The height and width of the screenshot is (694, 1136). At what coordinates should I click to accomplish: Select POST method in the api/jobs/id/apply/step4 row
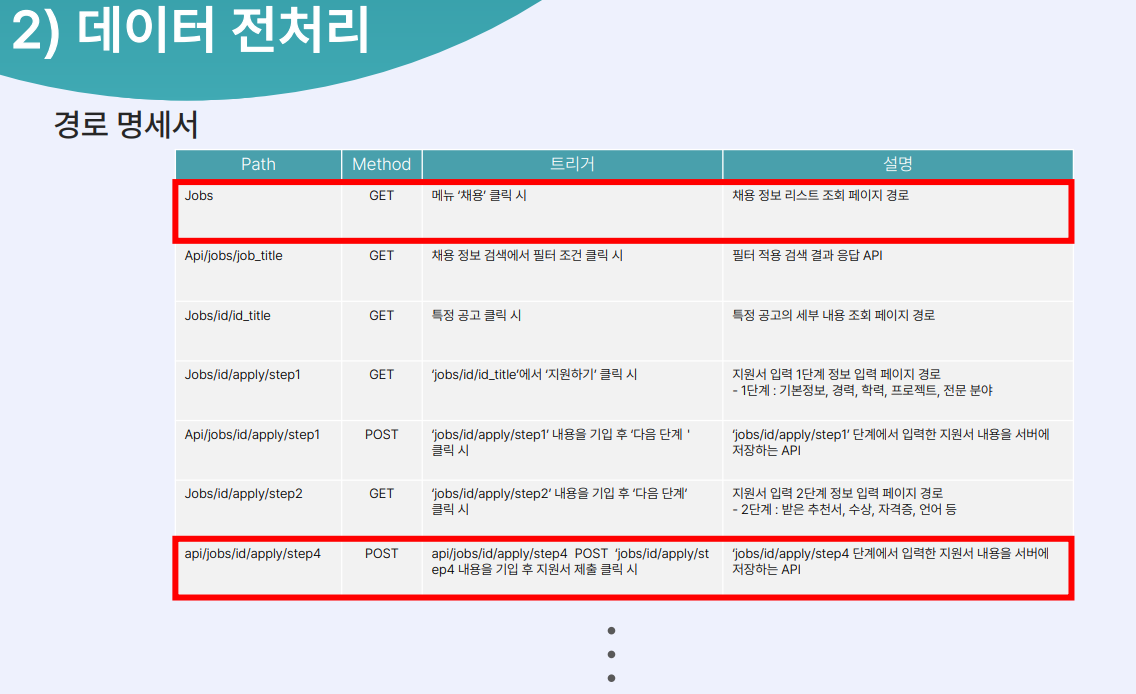(382, 554)
